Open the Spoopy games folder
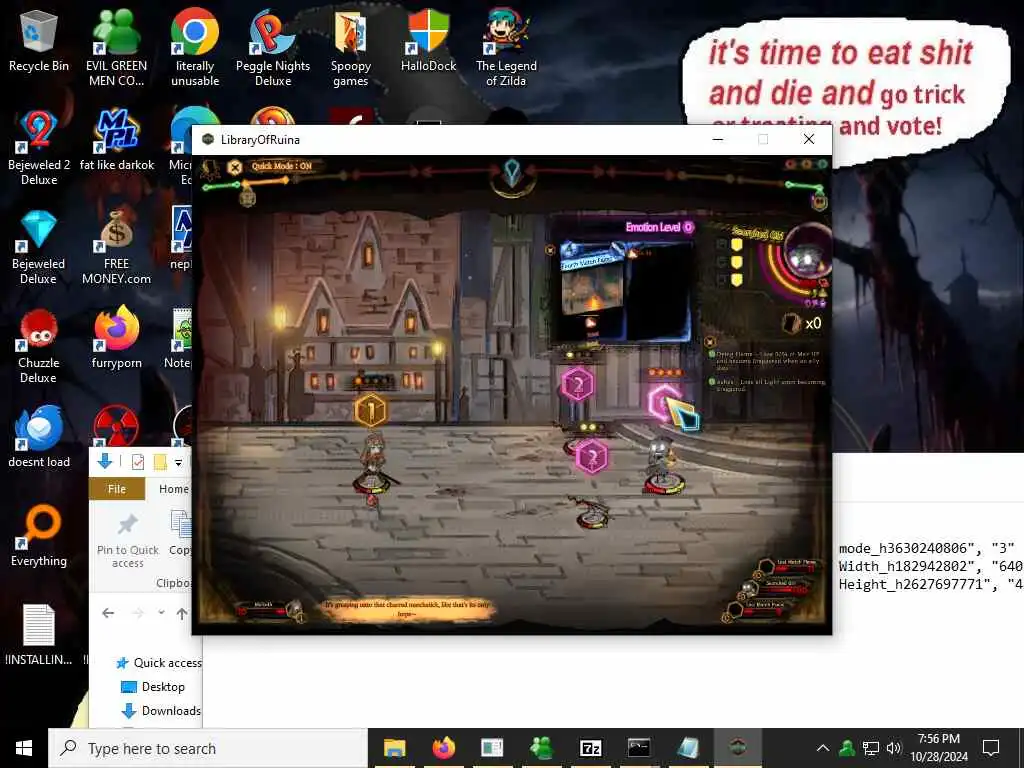 point(351,47)
